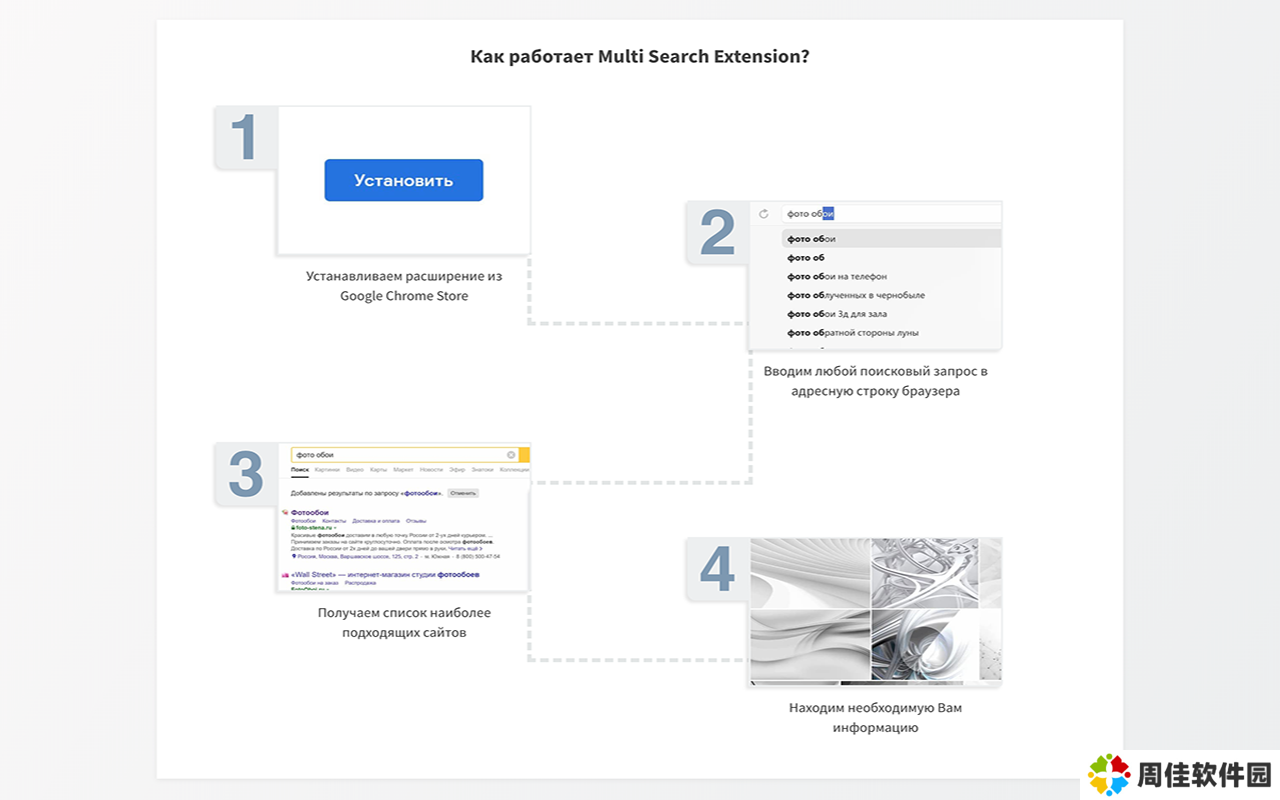Focus the address bar containing фото обои
Image resolution: width=1280 pixels, height=800 pixels.
[x=890, y=213]
